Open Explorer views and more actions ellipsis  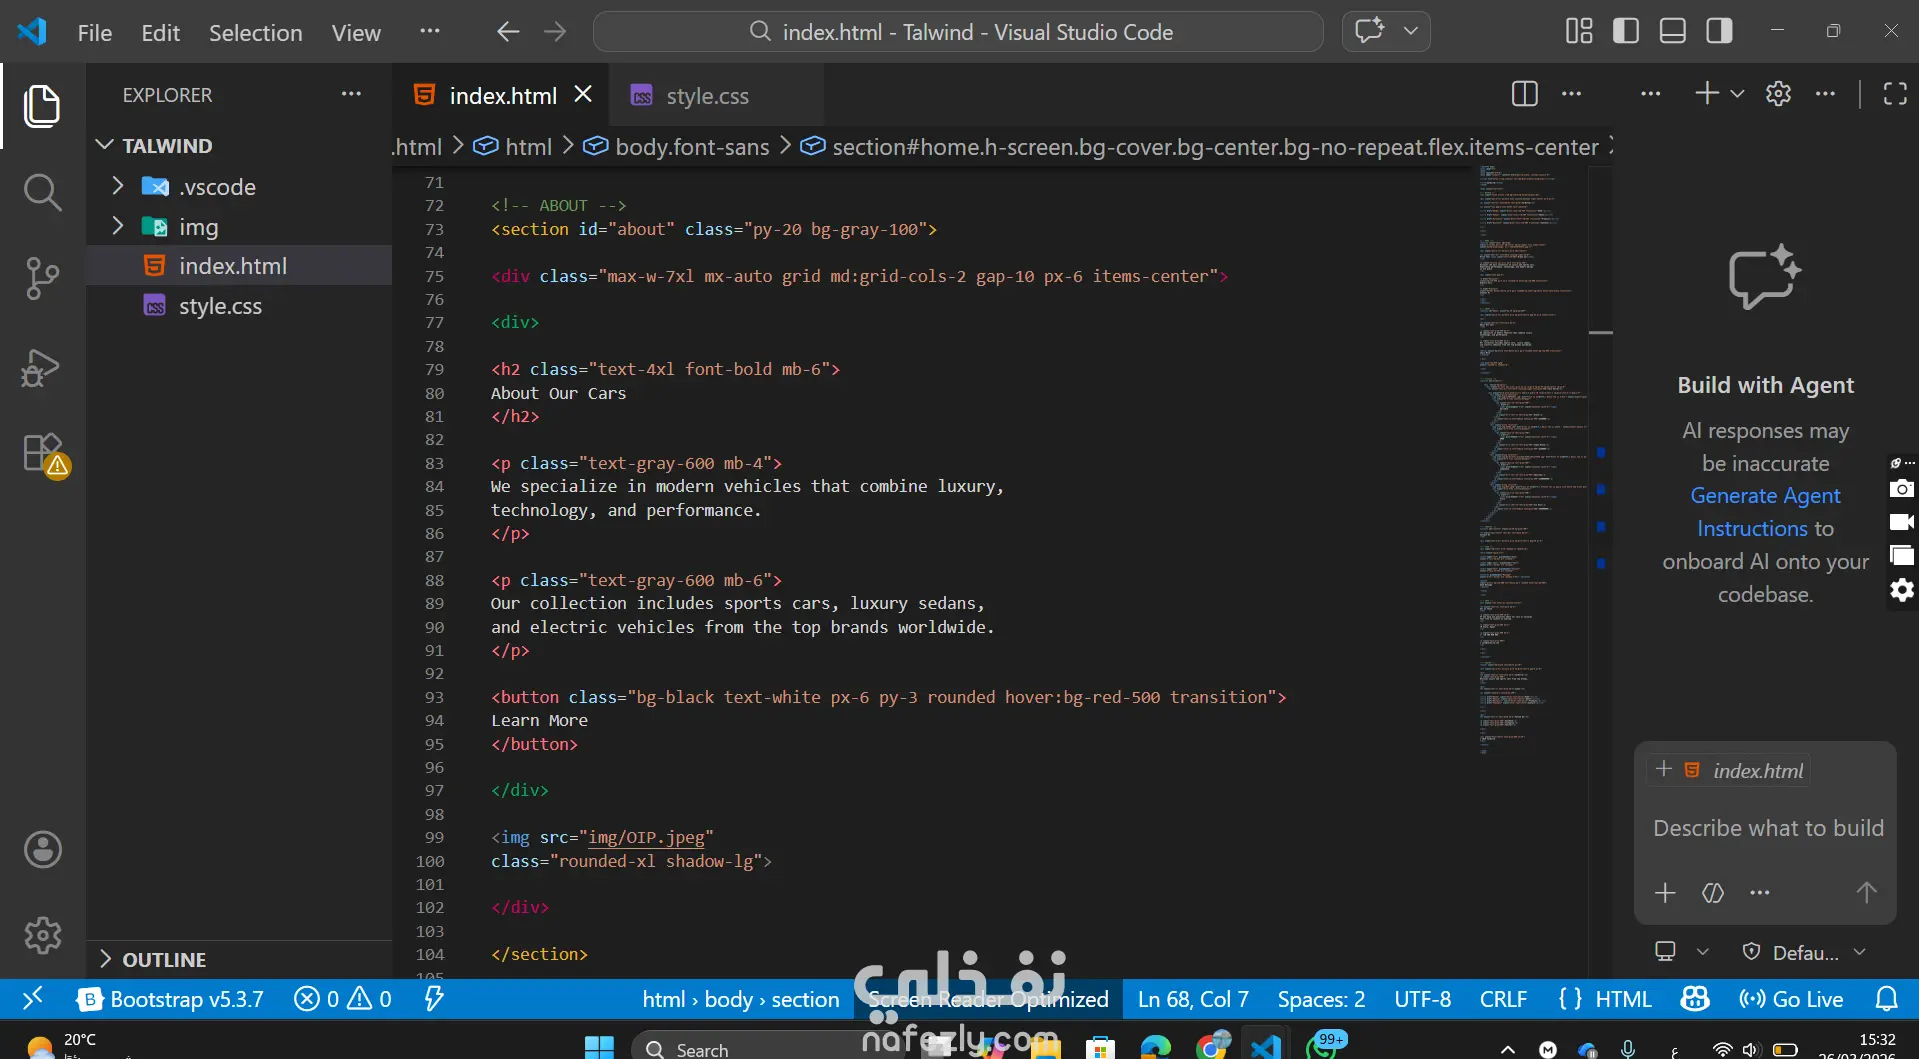click(x=351, y=94)
